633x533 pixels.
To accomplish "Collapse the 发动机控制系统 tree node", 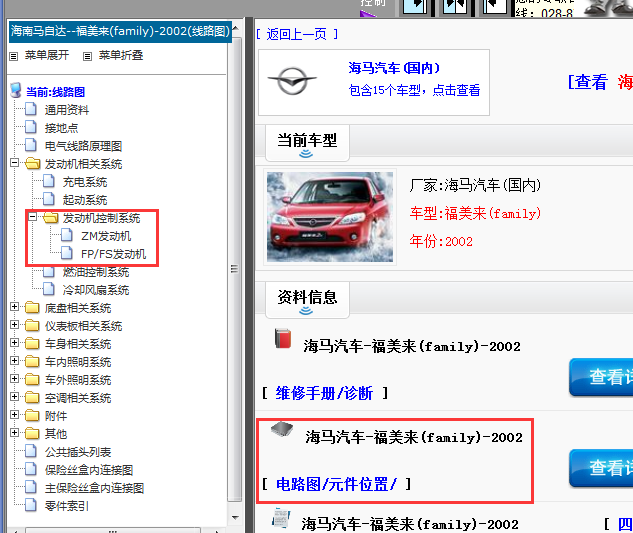I will pyautogui.click(x=33, y=217).
